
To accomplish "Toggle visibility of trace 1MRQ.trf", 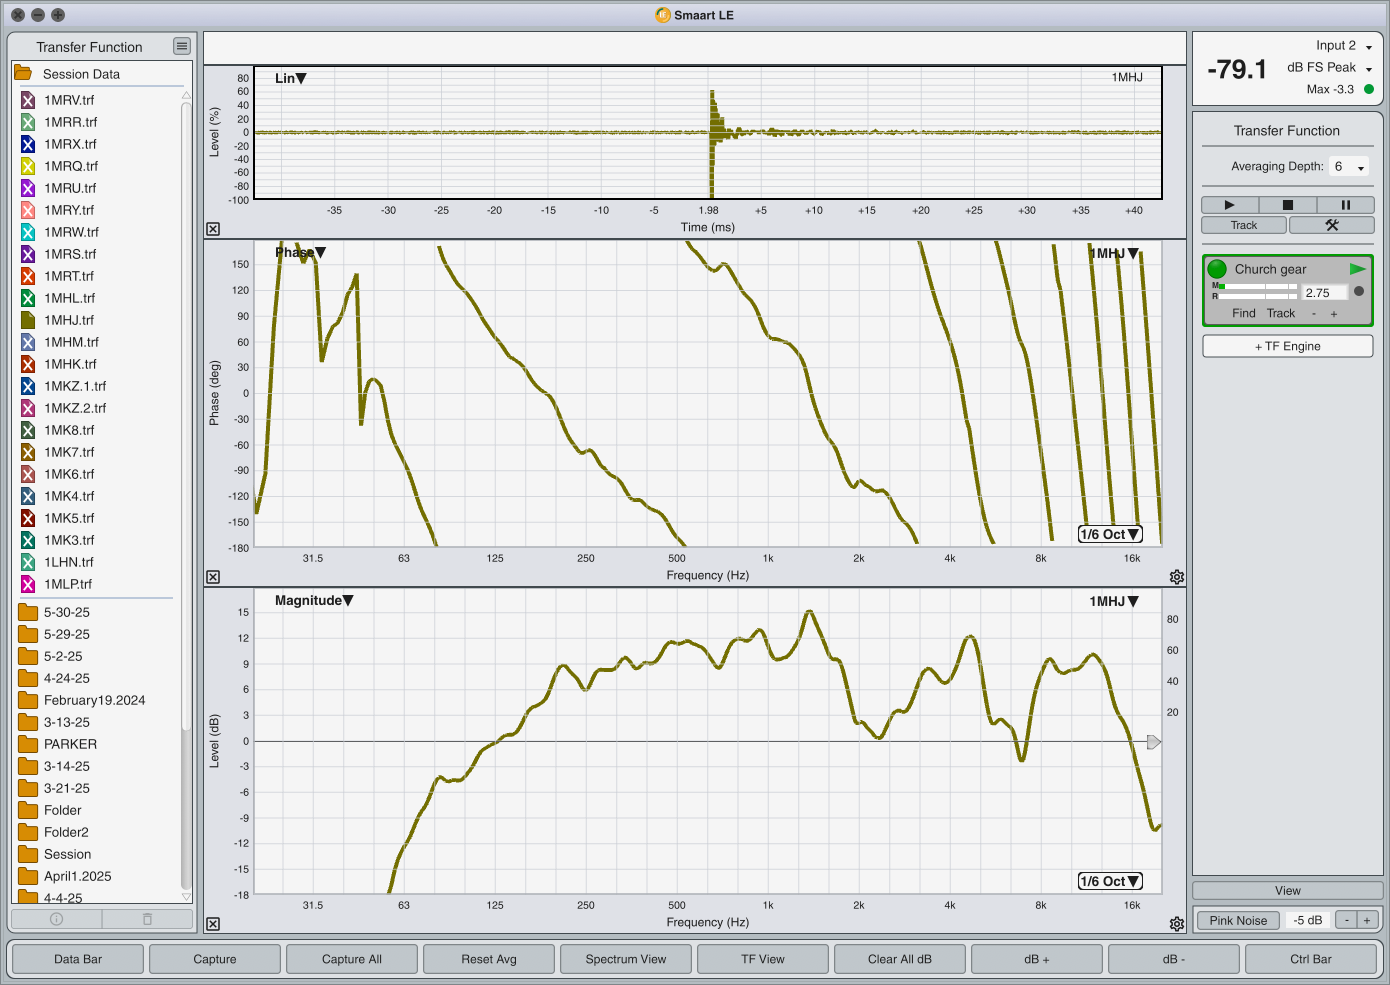I will coord(28,166).
